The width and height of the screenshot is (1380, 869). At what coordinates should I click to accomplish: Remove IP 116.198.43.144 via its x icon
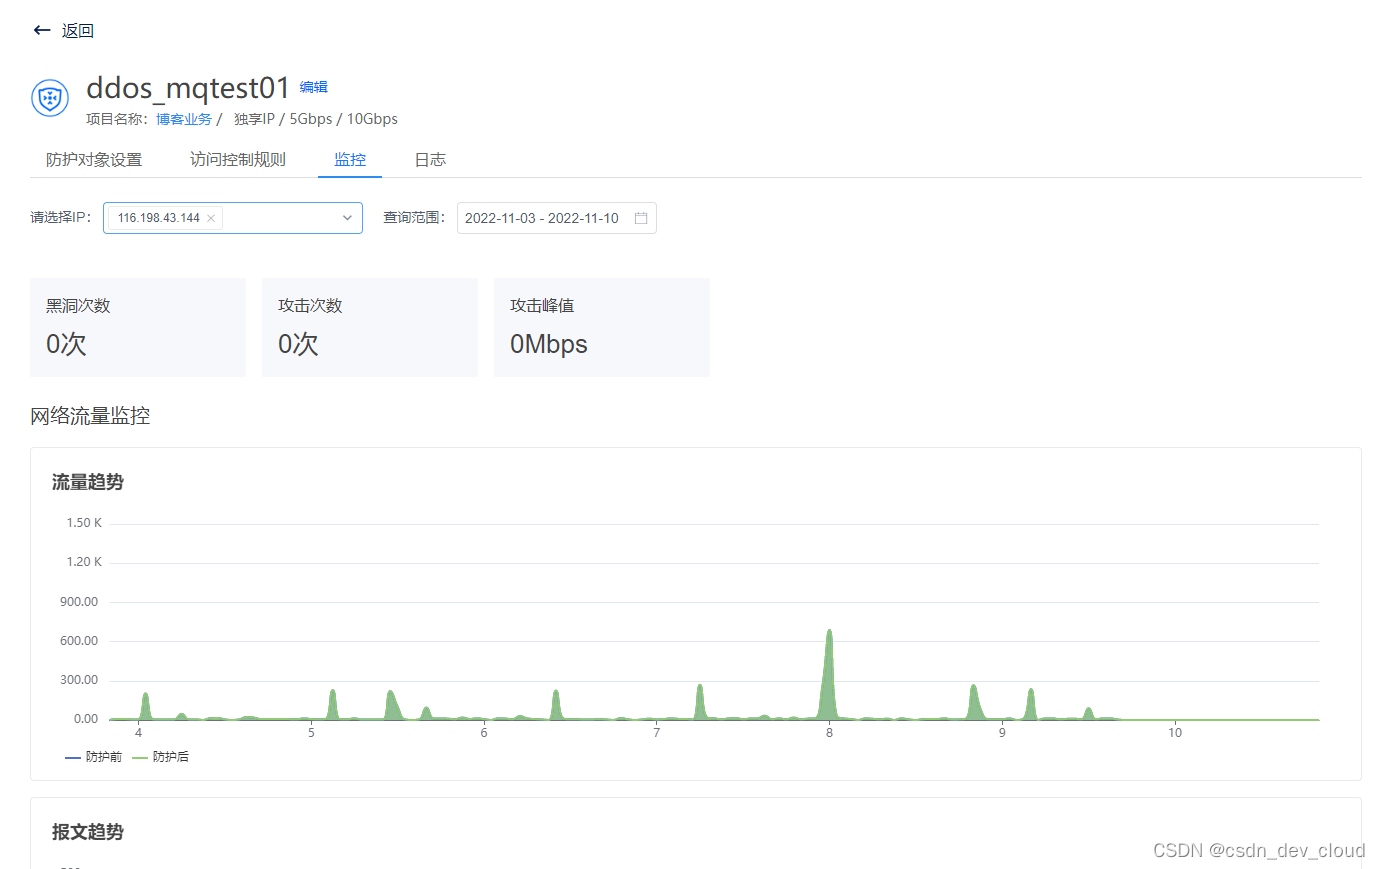pos(211,217)
